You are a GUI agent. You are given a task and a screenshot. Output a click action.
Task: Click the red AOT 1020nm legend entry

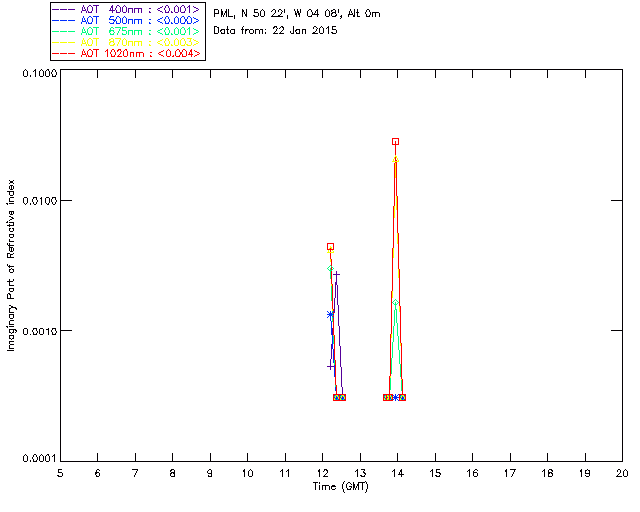(126, 53)
